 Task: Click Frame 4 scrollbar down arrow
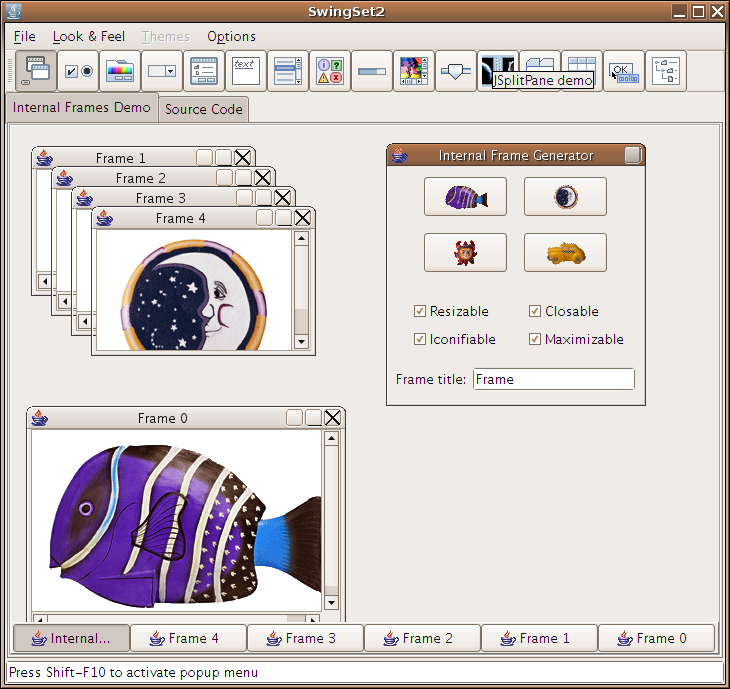pyautogui.click(x=301, y=341)
